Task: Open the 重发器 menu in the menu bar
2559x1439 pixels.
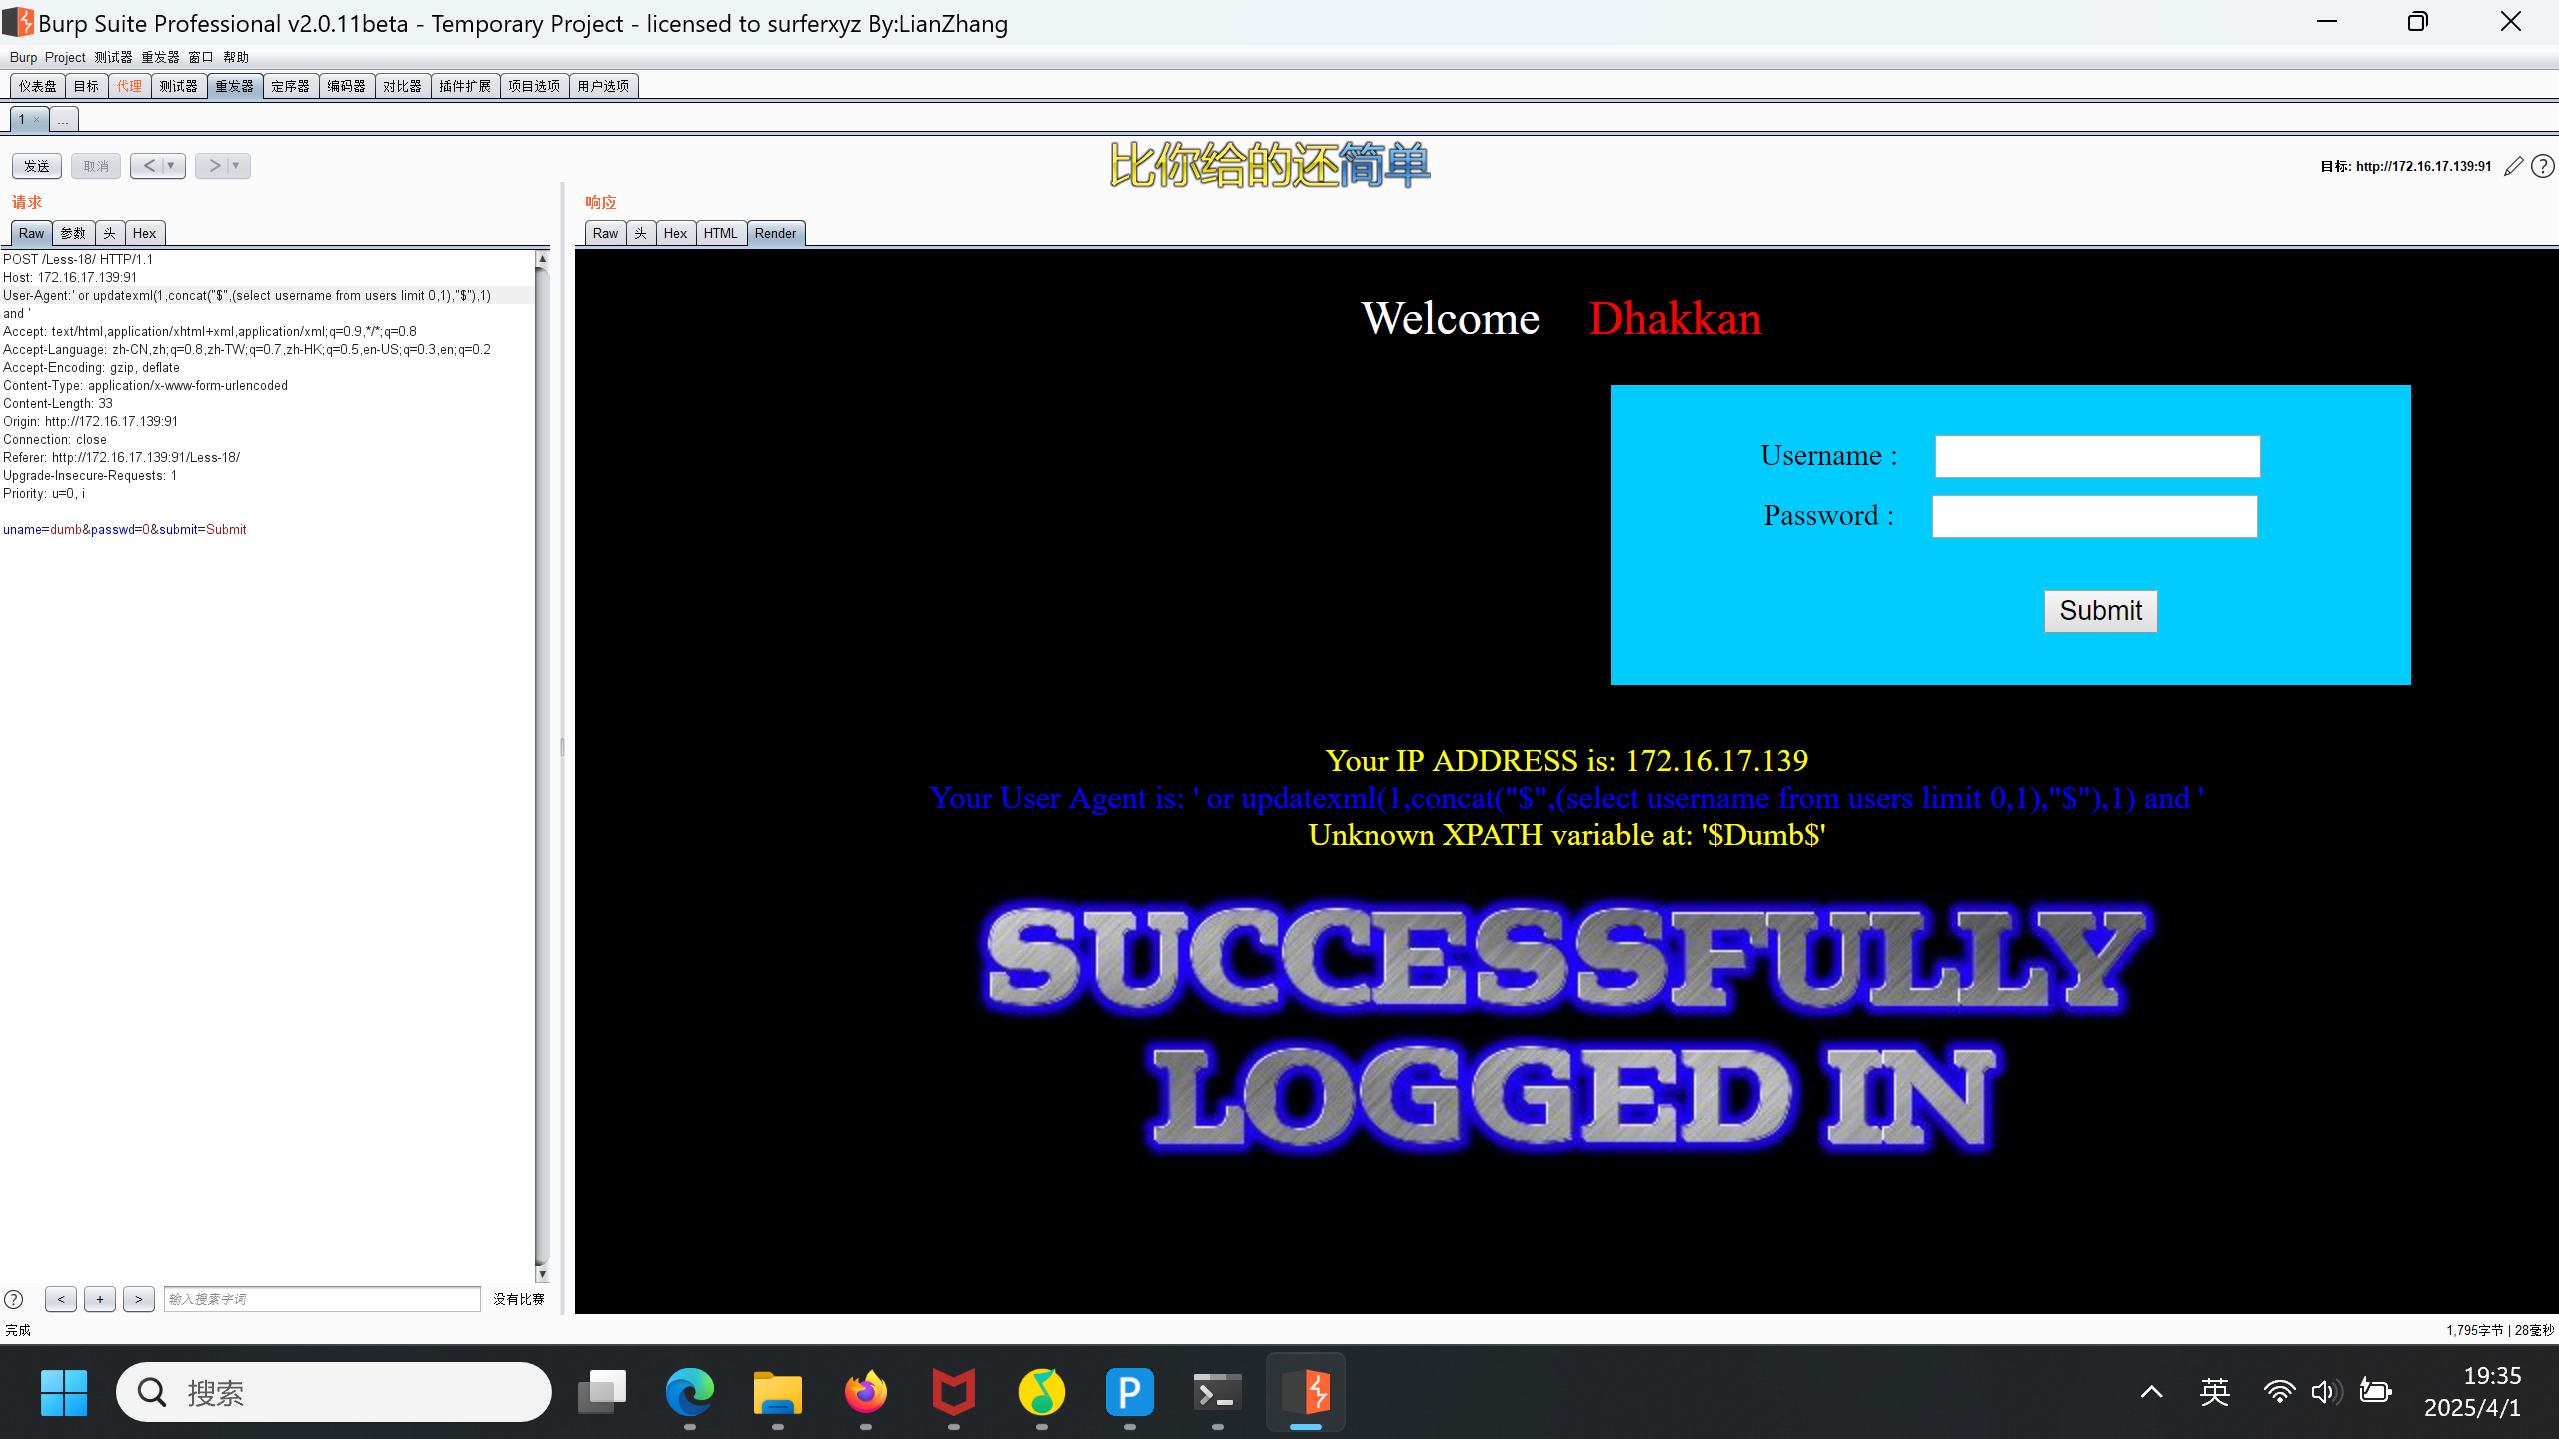Action: 160,57
